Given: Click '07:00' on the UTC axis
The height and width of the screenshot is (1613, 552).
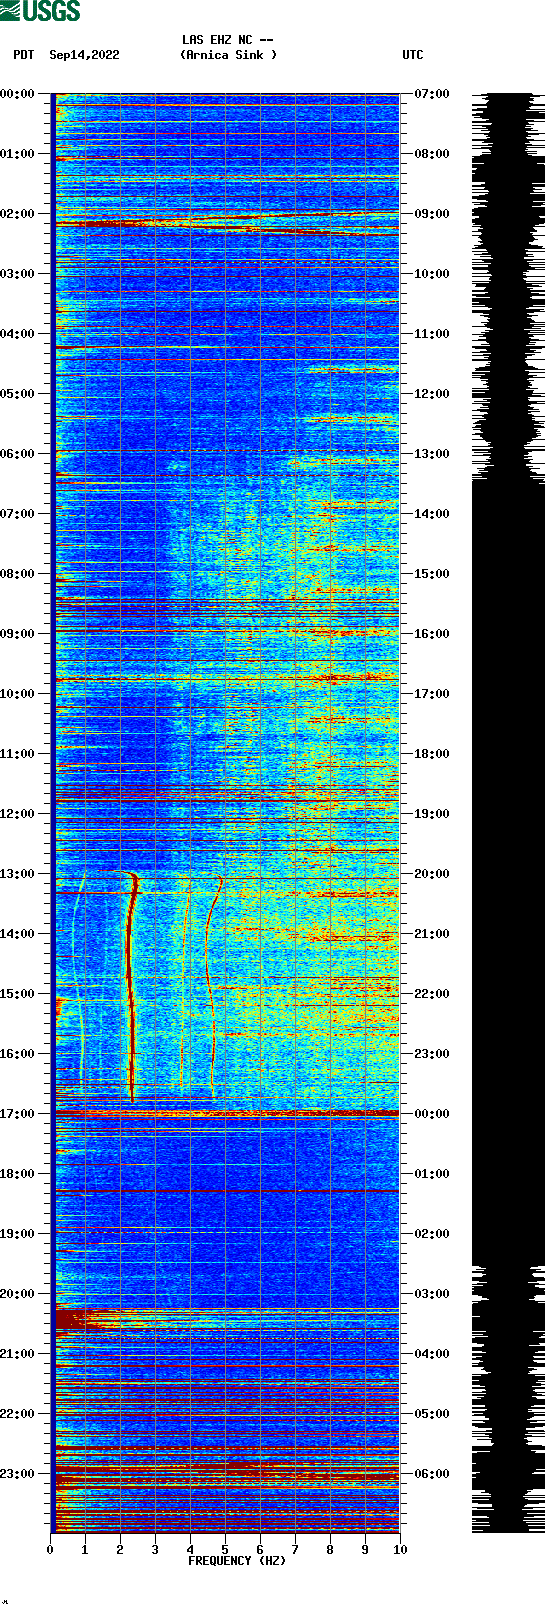Looking at the screenshot, I should (x=432, y=94).
